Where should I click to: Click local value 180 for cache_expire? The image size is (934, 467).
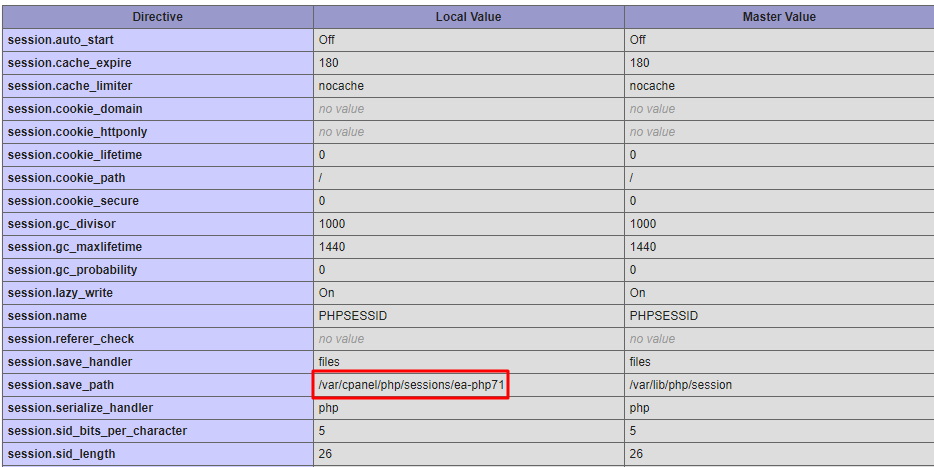pos(329,63)
